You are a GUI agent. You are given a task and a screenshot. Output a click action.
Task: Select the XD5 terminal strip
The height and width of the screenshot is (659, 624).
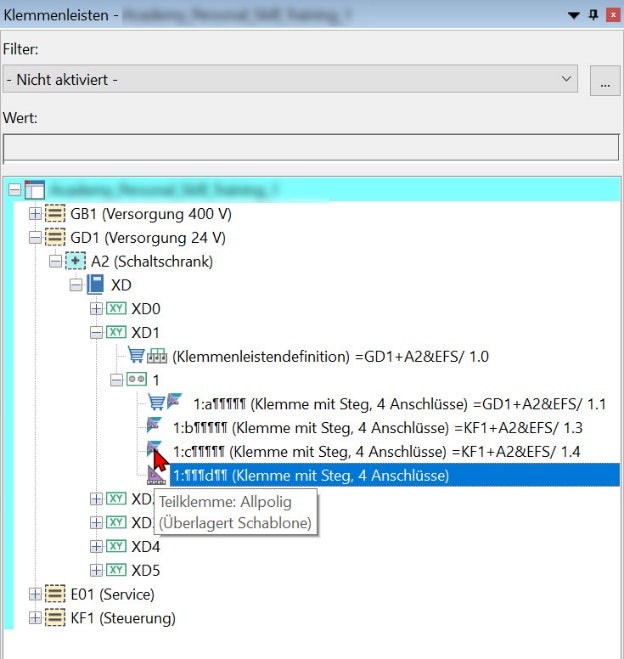pos(146,570)
